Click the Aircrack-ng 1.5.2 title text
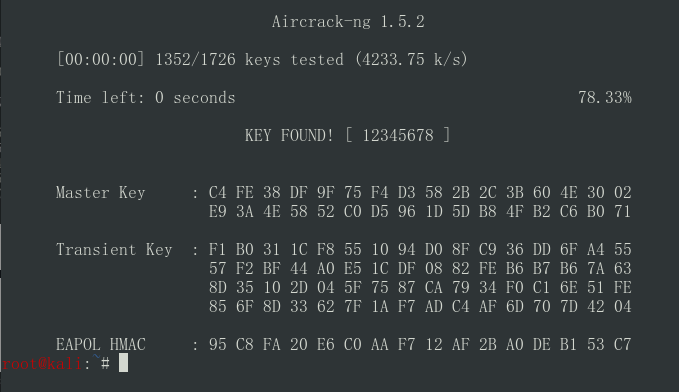 [x=348, y=22]
